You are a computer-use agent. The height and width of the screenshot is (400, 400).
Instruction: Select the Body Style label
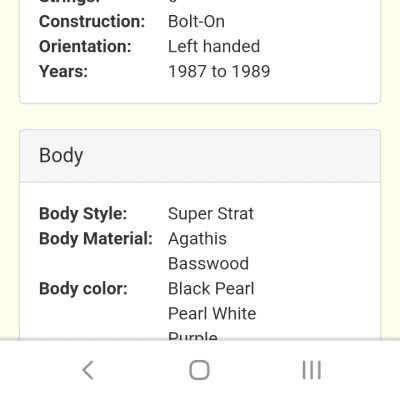tap(83, 214)
